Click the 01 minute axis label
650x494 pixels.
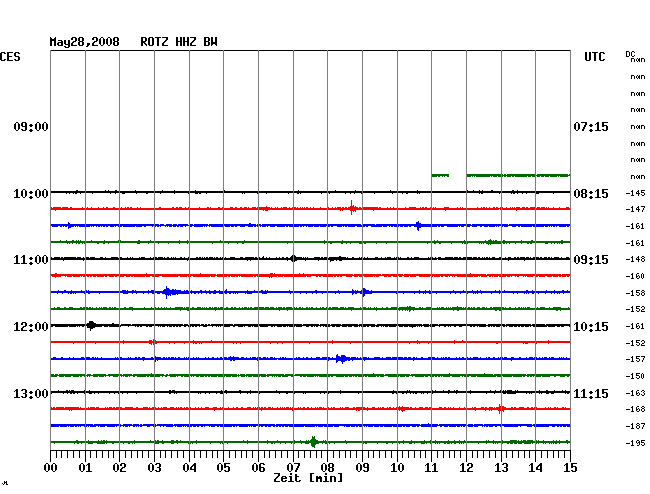point(85,468)
